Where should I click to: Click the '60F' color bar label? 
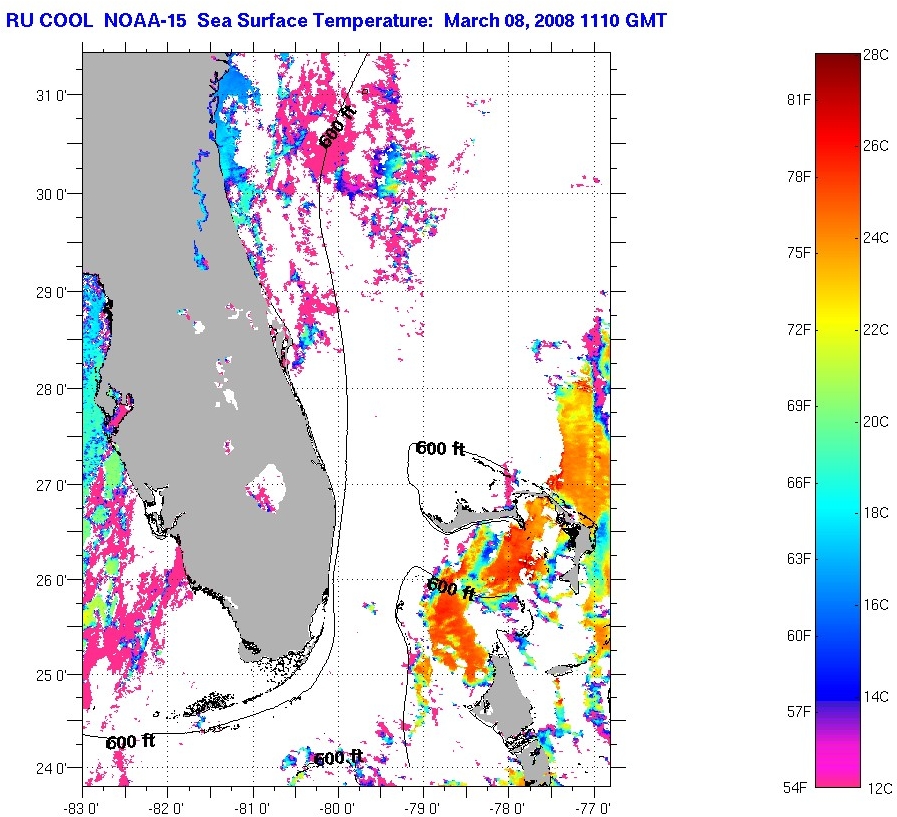coord(799,636)
